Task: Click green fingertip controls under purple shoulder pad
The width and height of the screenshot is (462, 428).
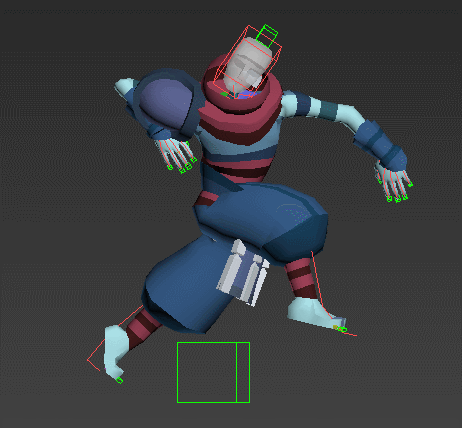Action: point(183,166)
